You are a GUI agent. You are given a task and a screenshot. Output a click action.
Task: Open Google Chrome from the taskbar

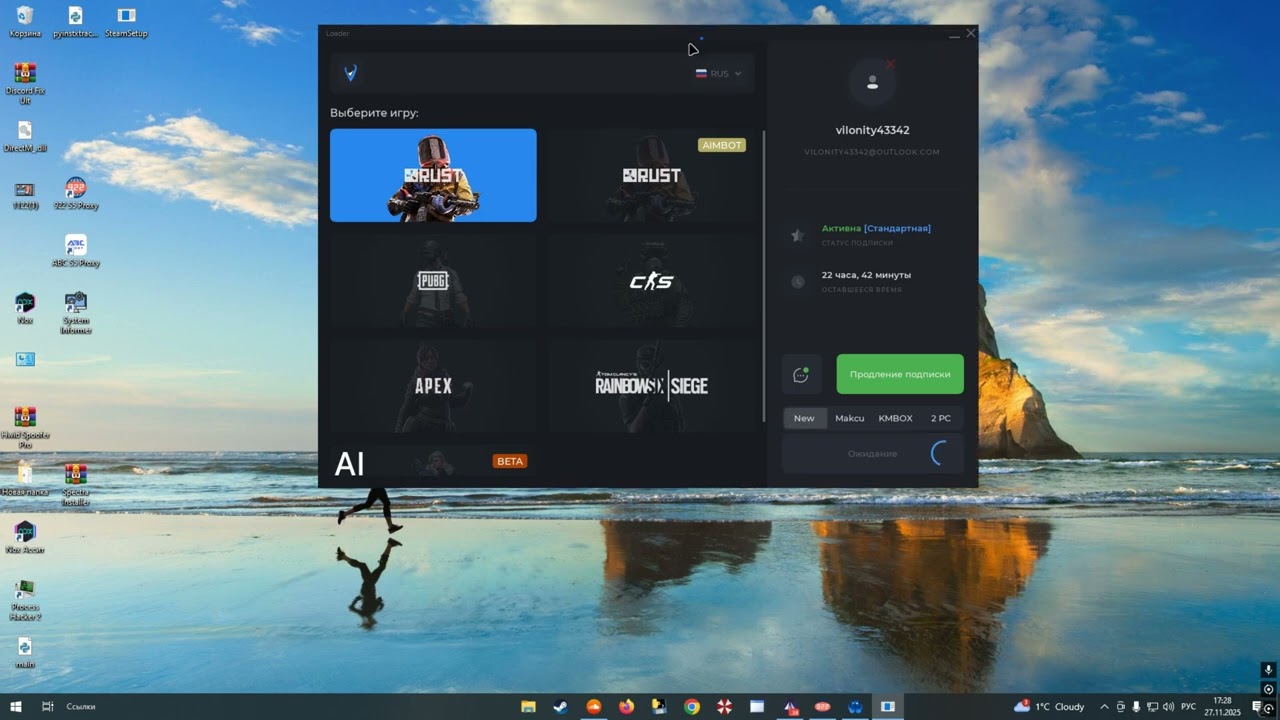point(692,706)
